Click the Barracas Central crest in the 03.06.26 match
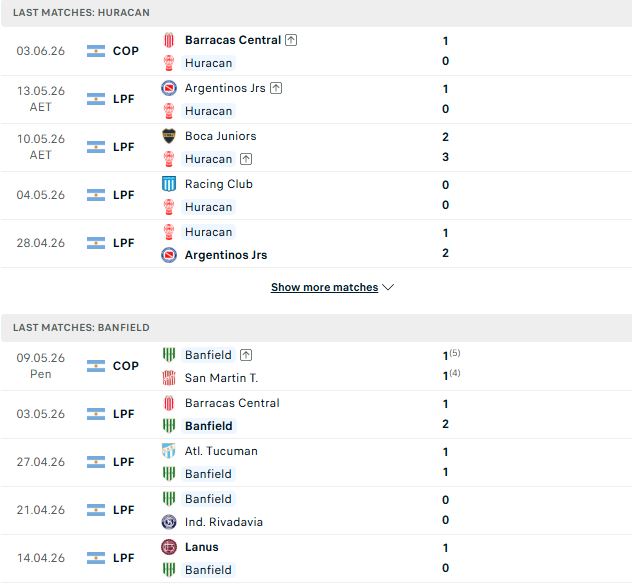 pyautogui.click(x=169, y=40)
